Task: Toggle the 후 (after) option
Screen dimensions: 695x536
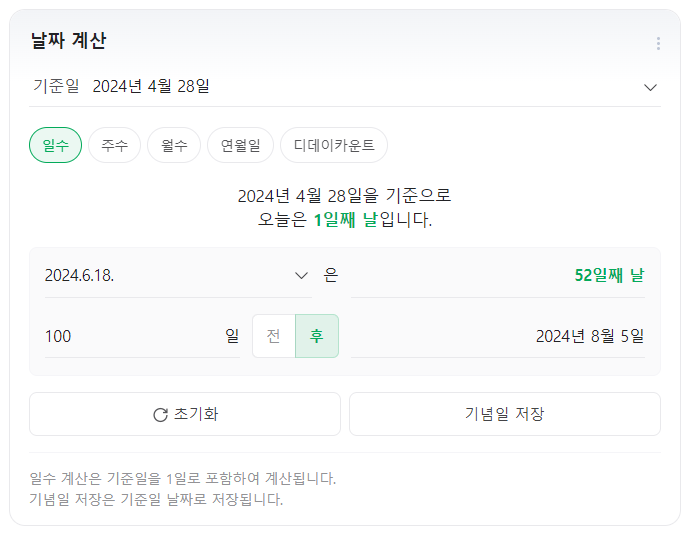Action: point(317,336)
